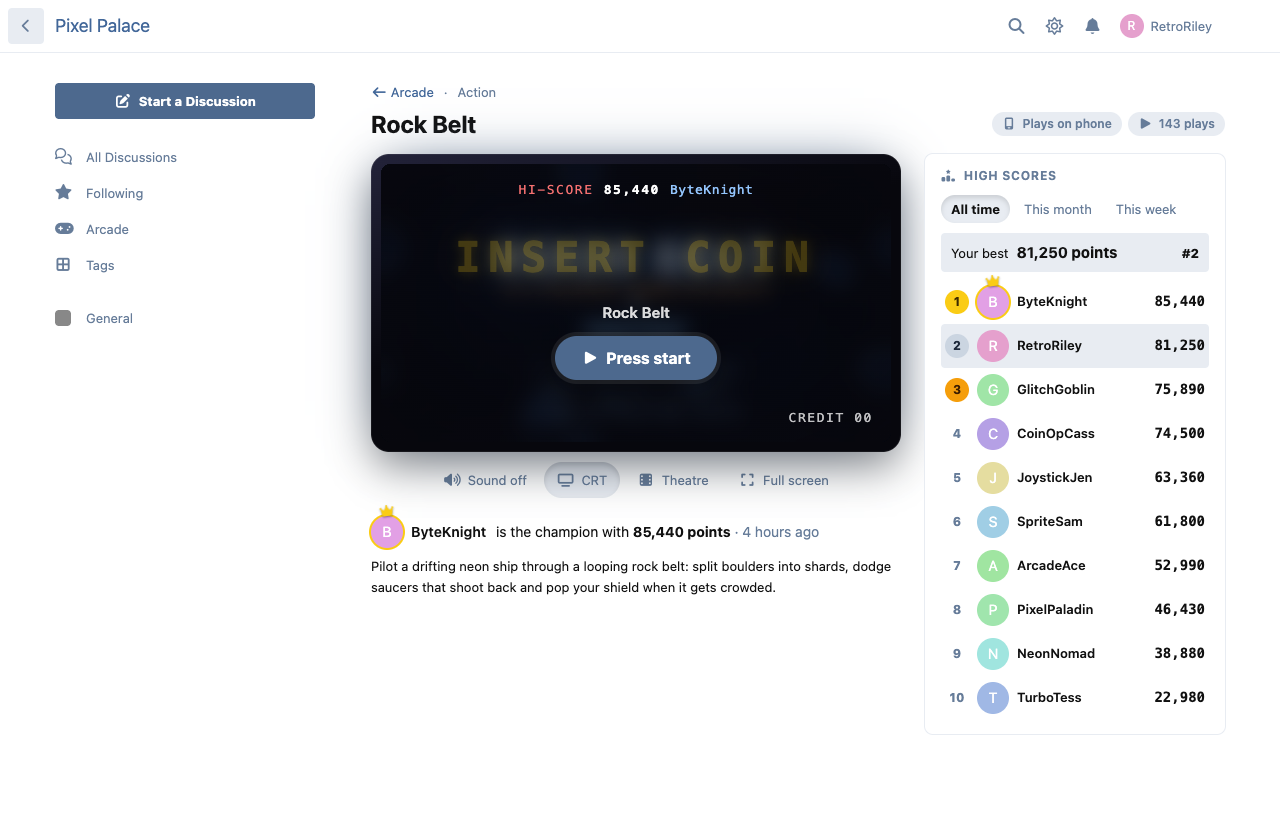This screenshot has width=1280, height=820.
Task: Click the back chevron beside Pixel Palace
Action: (x=26, y=26)
